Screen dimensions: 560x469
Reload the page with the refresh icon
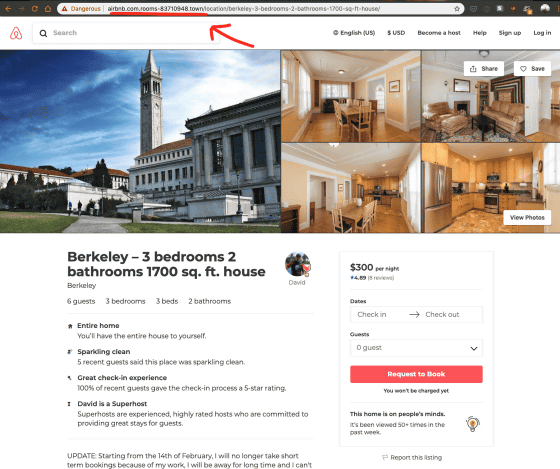pos(35,9)
